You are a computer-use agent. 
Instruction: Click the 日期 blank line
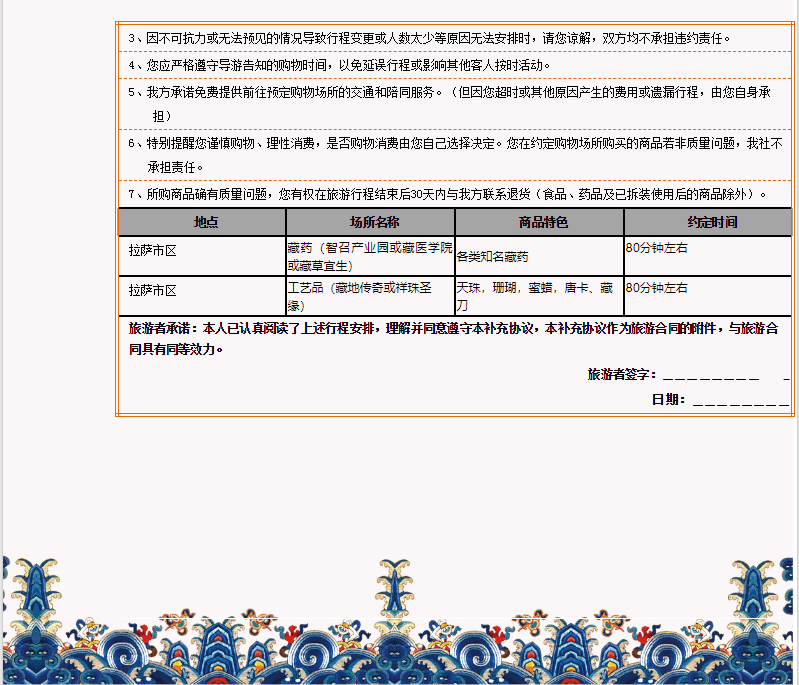click(740, 400)
